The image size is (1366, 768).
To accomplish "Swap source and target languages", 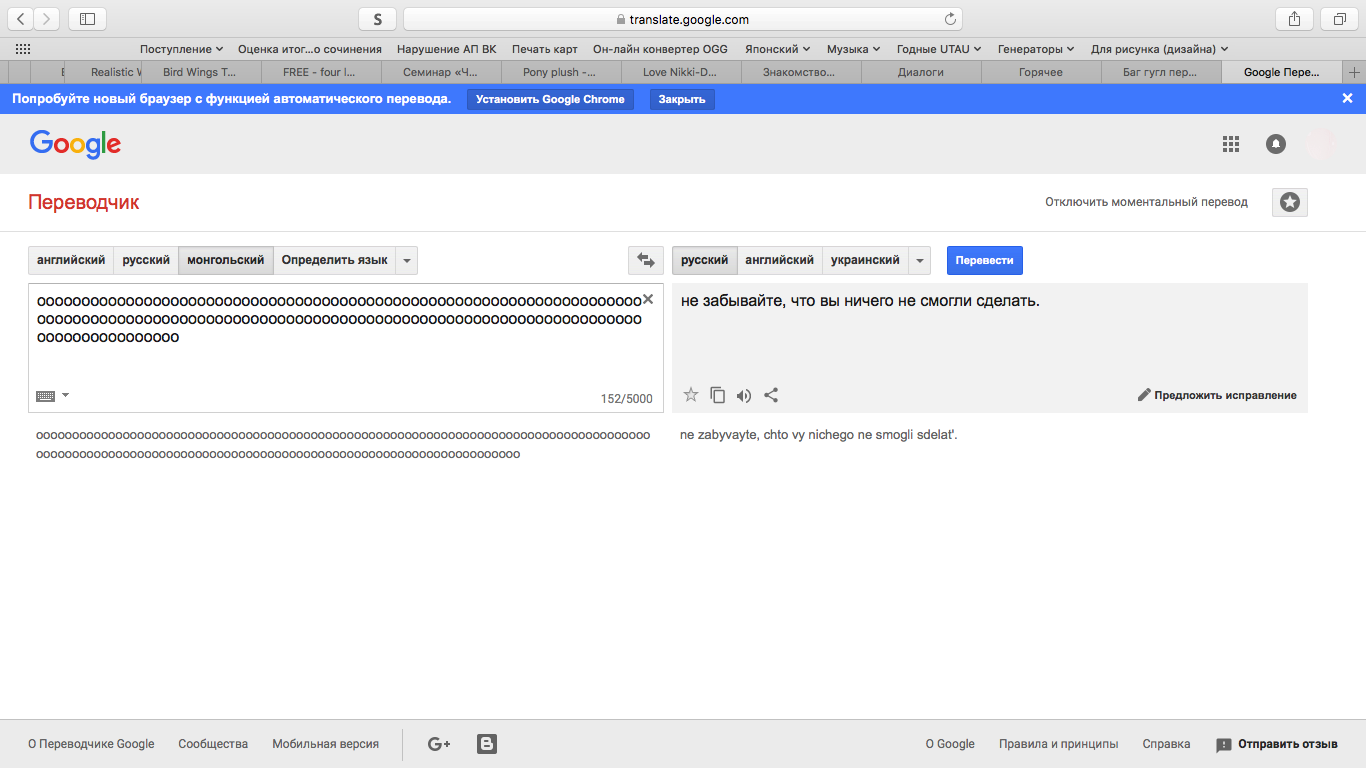I will point(645,260).
